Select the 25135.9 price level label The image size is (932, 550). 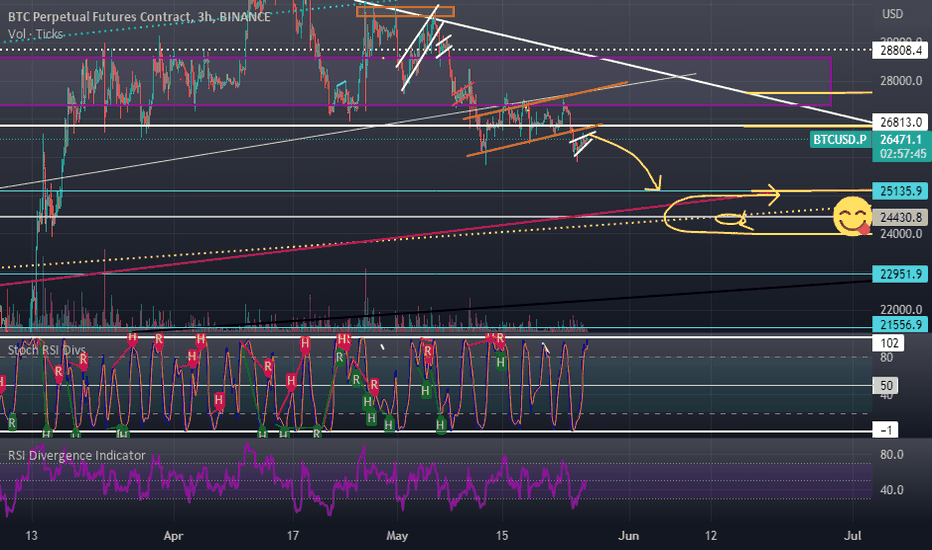point(901,191)
